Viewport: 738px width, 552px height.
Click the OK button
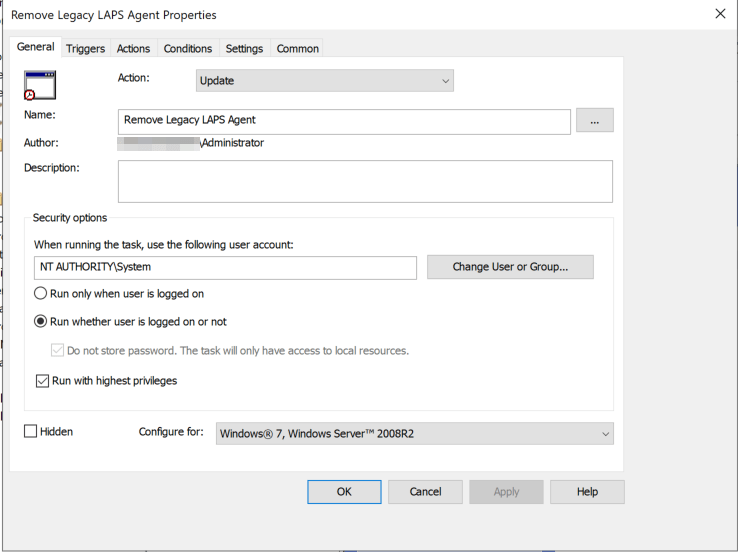pos(344,491)
